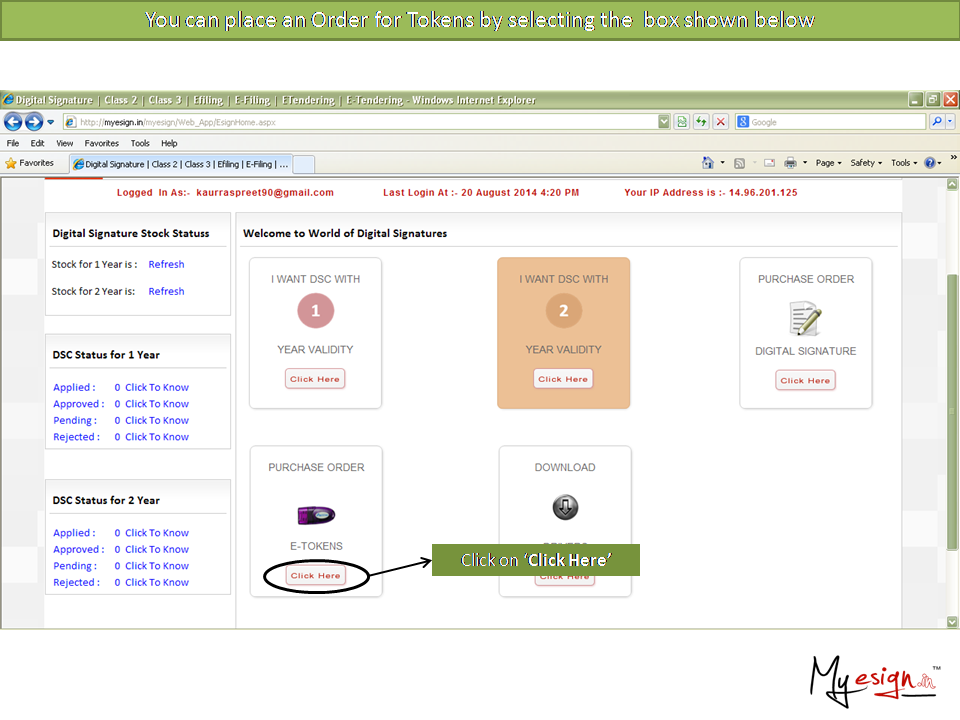Click the browser Forward arrow button
Image resolution: width=960 pixels, height=720 pixels.
(33, 122)
